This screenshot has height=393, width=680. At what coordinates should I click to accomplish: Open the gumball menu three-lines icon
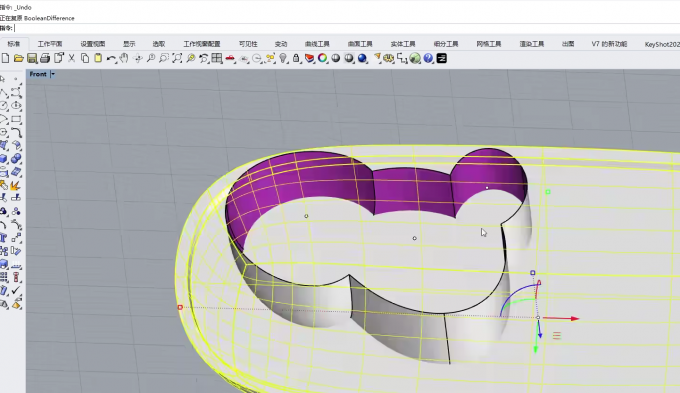pyautogui.click(x=557, y=335)
